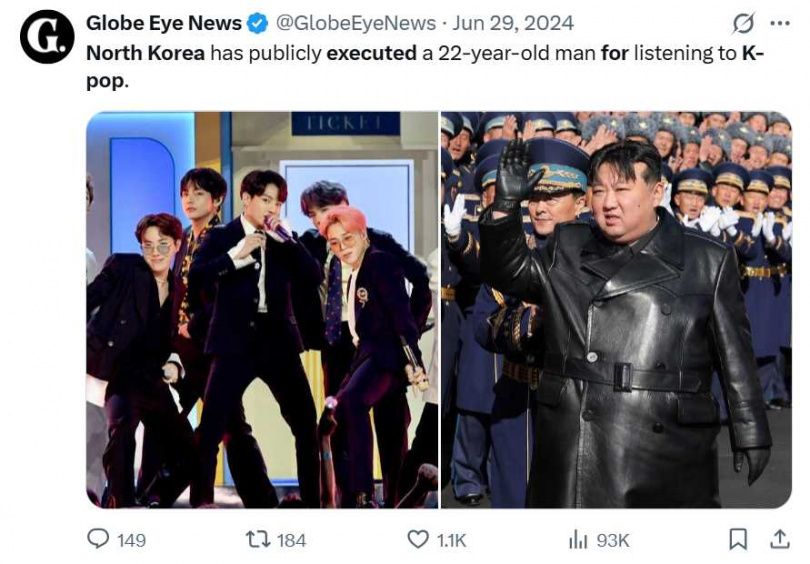Open the right photo of man in leather coat
The width and height of the screenshot is (810, 564).
click(x=616, y=309)
